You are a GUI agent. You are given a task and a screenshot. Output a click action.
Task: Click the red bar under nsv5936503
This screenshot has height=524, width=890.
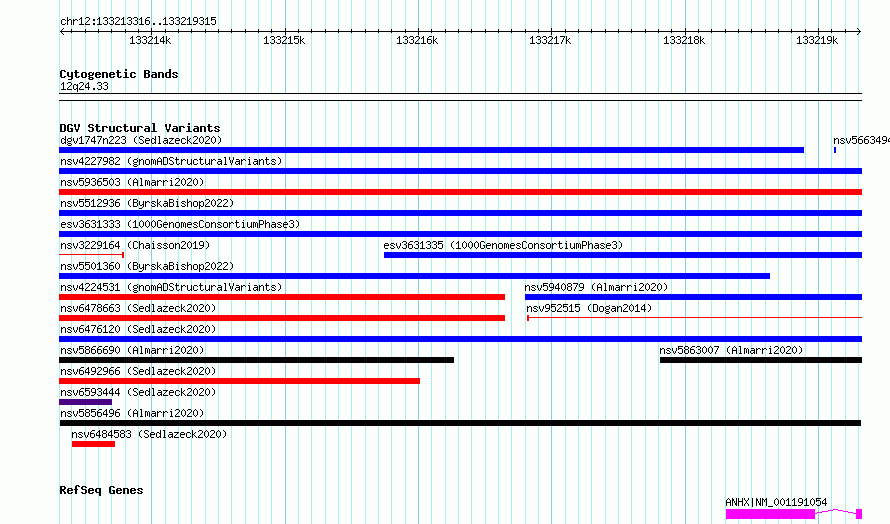(x=460, y=192)
